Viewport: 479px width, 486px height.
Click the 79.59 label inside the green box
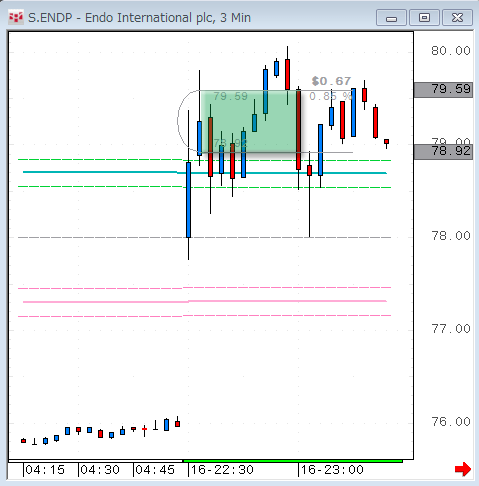coord(230,97)
